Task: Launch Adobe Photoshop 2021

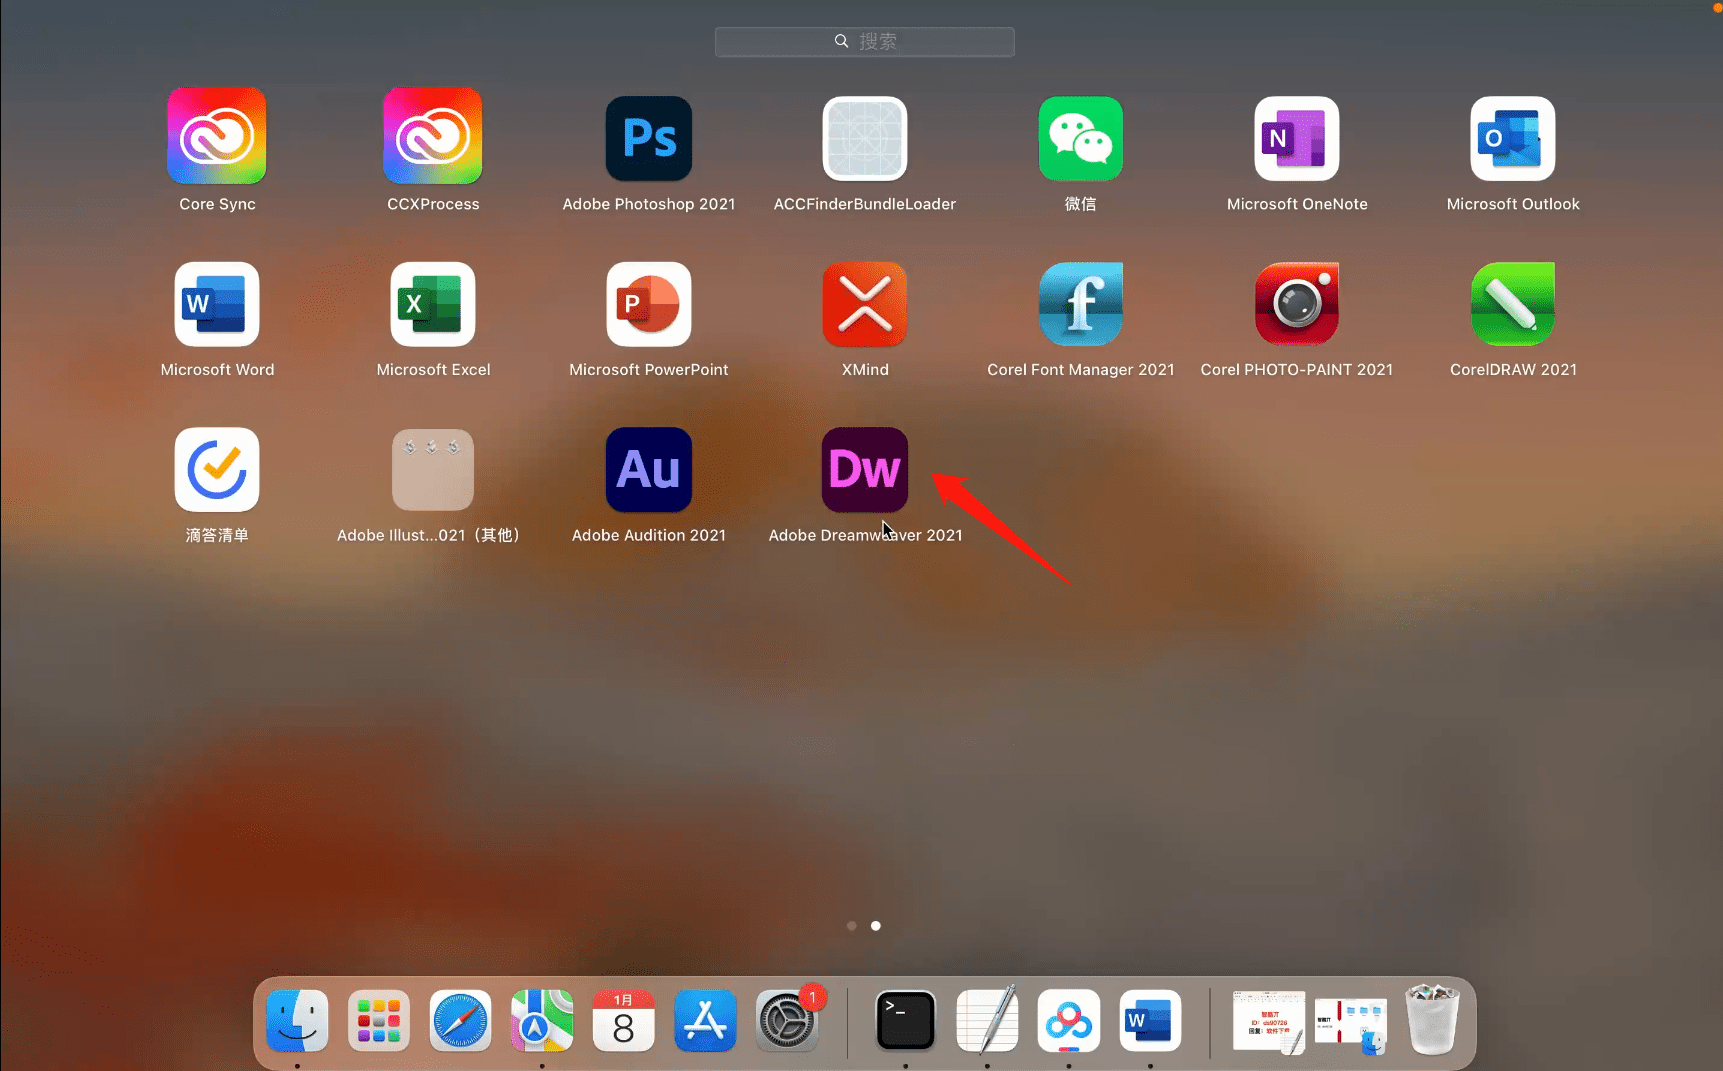Action: [x=649, y=138]
